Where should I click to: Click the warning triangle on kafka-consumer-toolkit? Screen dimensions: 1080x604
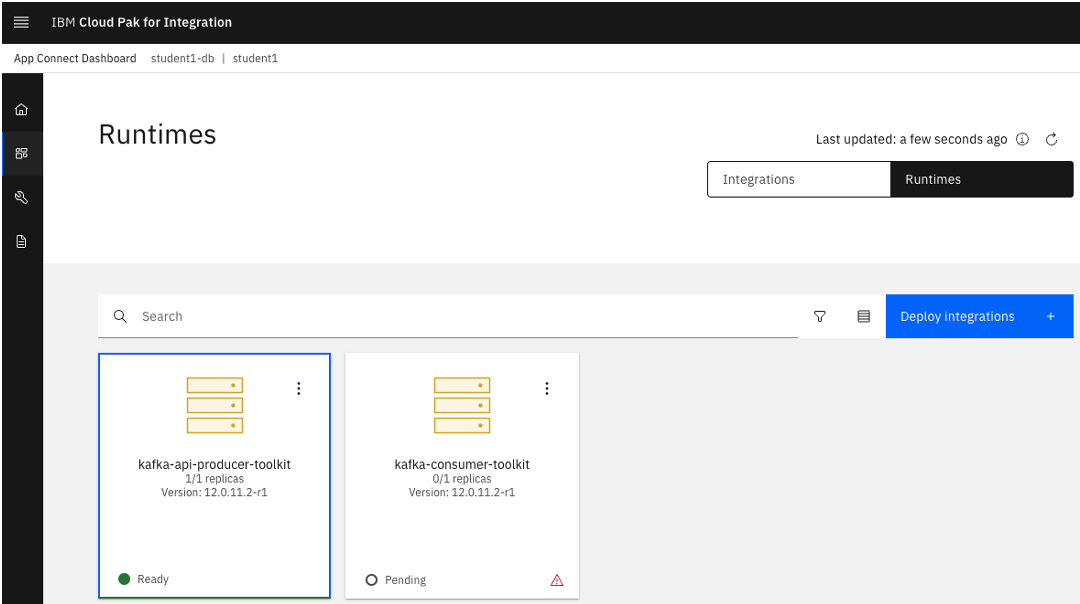(x=557, y=580)
